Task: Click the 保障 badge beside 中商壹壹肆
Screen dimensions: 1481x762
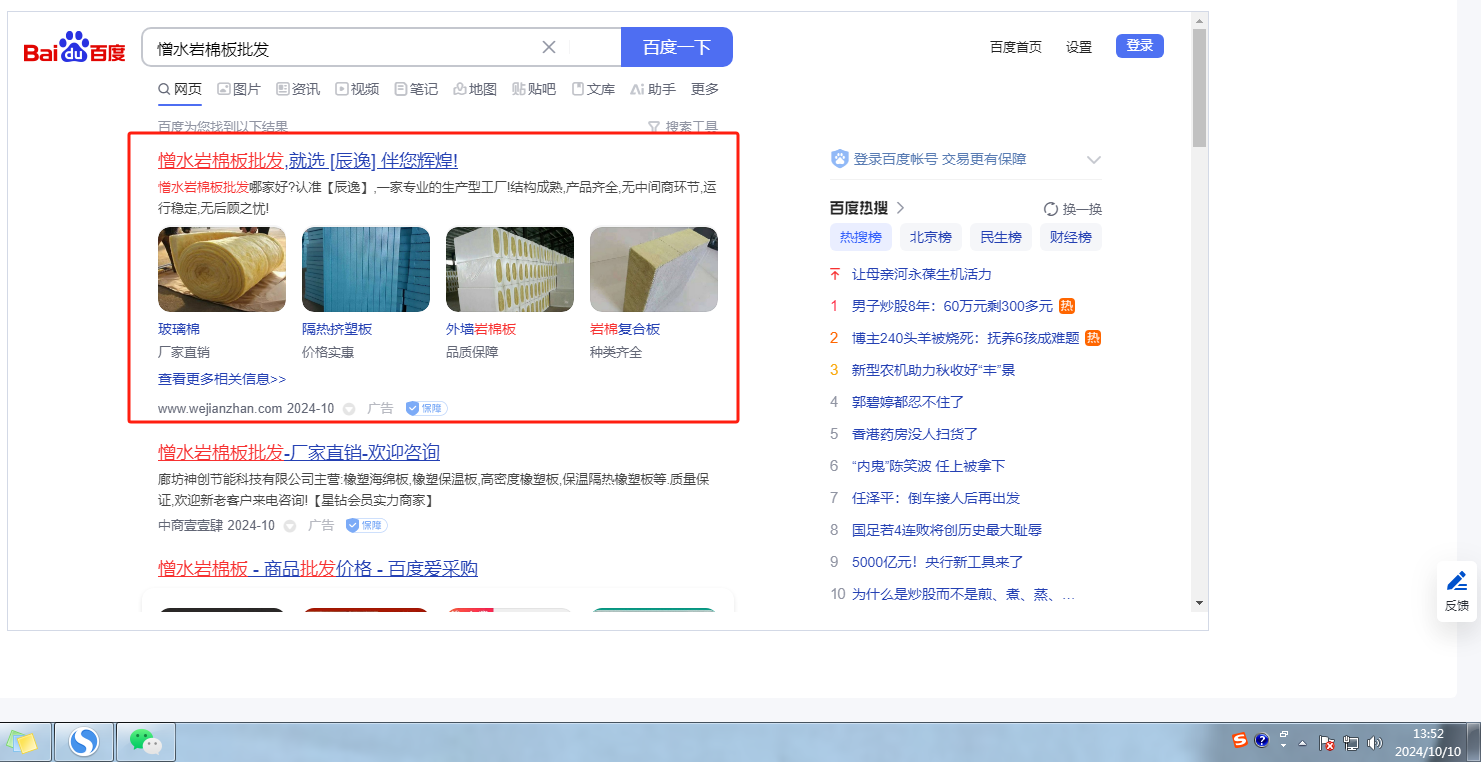Action: pos(366,525)
